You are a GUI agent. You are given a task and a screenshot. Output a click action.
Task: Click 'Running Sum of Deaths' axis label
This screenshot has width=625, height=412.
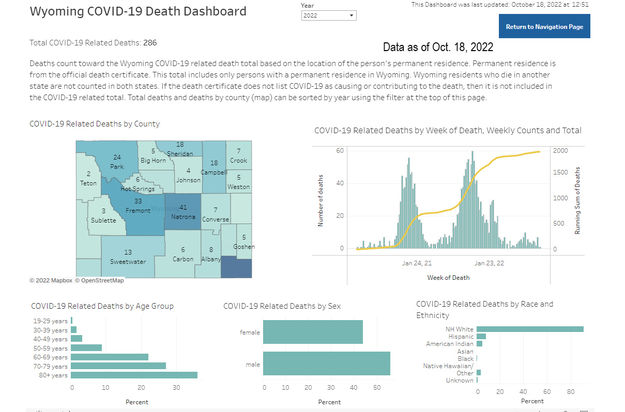[577, 200]
